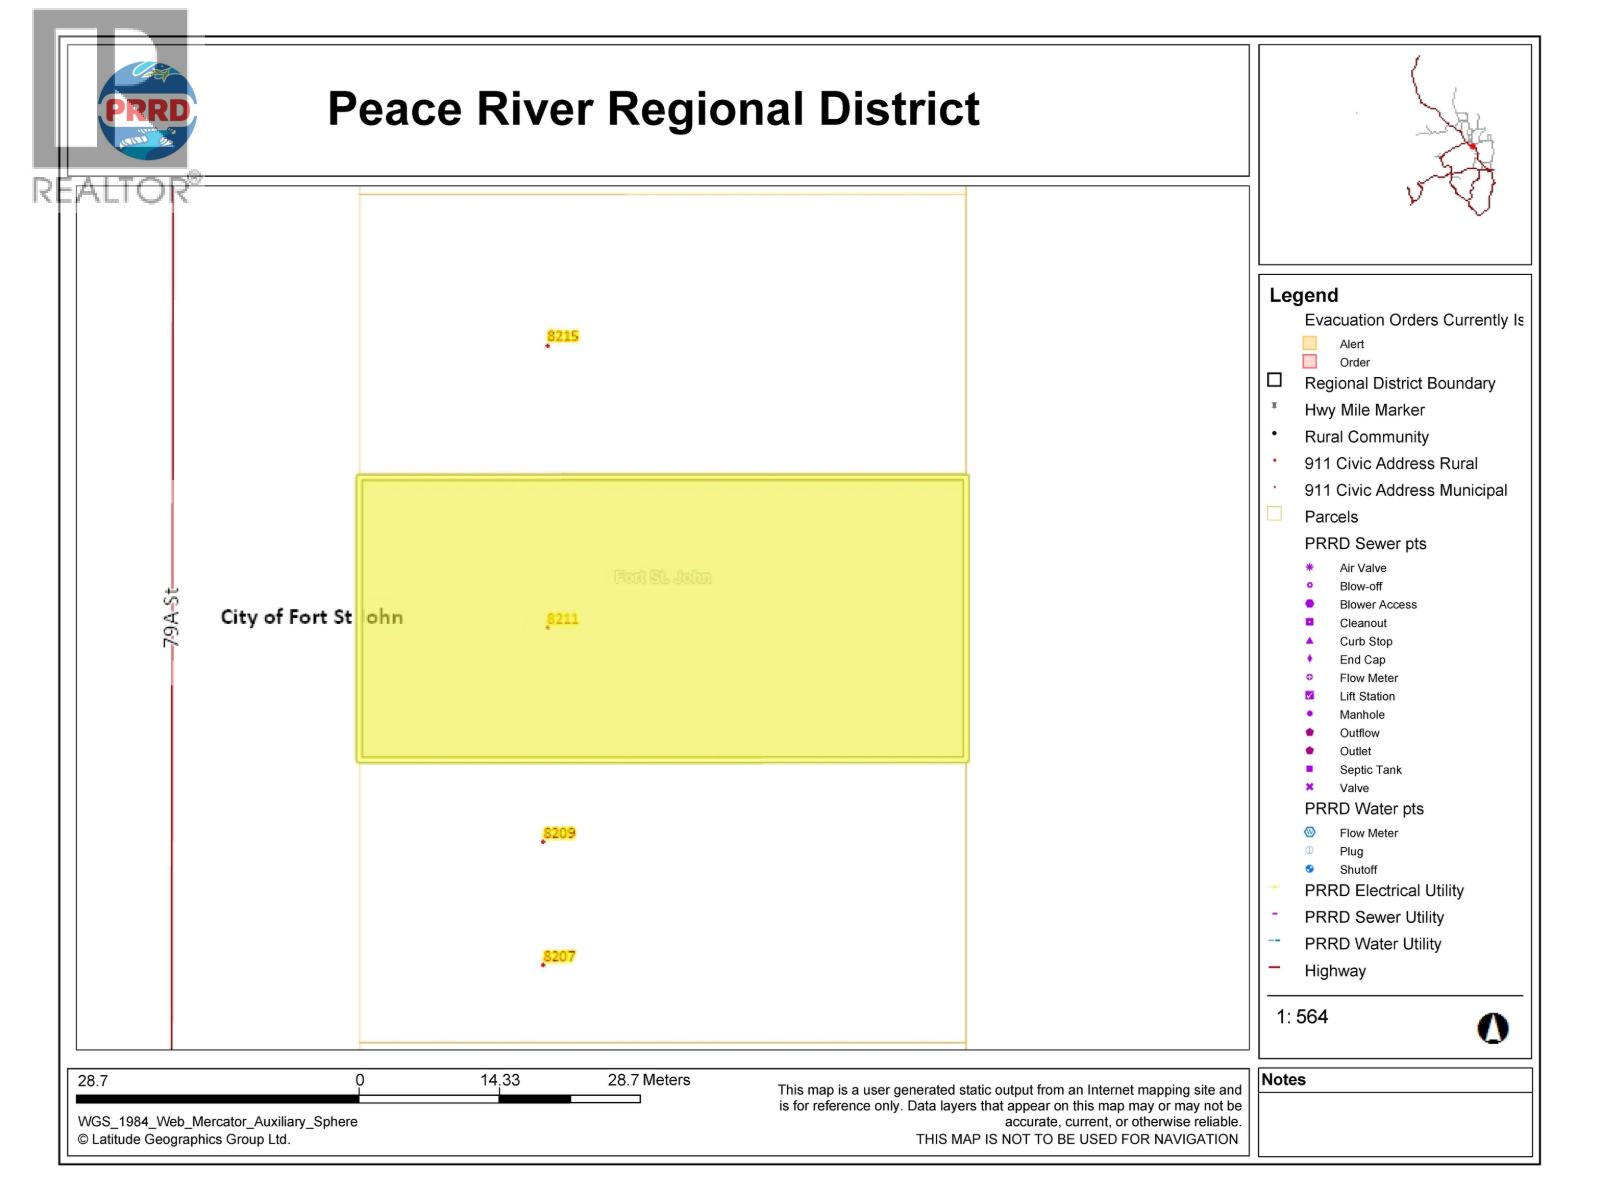Click the PRRD logo at top left
Screen dimensions: 1600x1200
147,110
